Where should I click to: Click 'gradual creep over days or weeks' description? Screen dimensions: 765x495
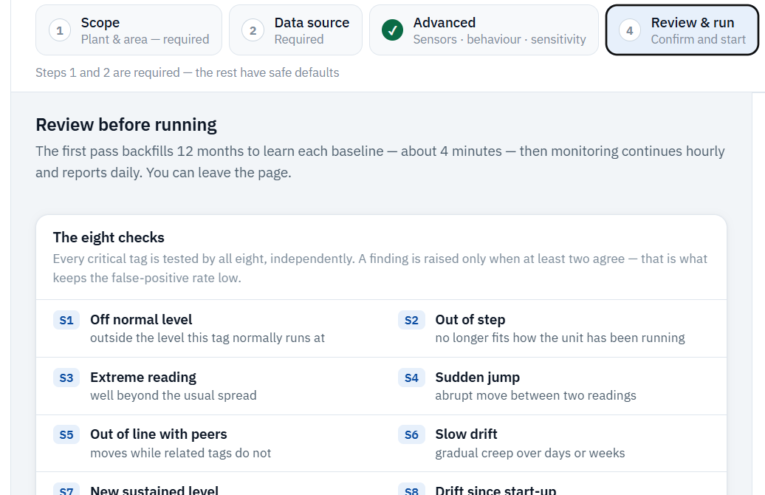click(530, 453)
